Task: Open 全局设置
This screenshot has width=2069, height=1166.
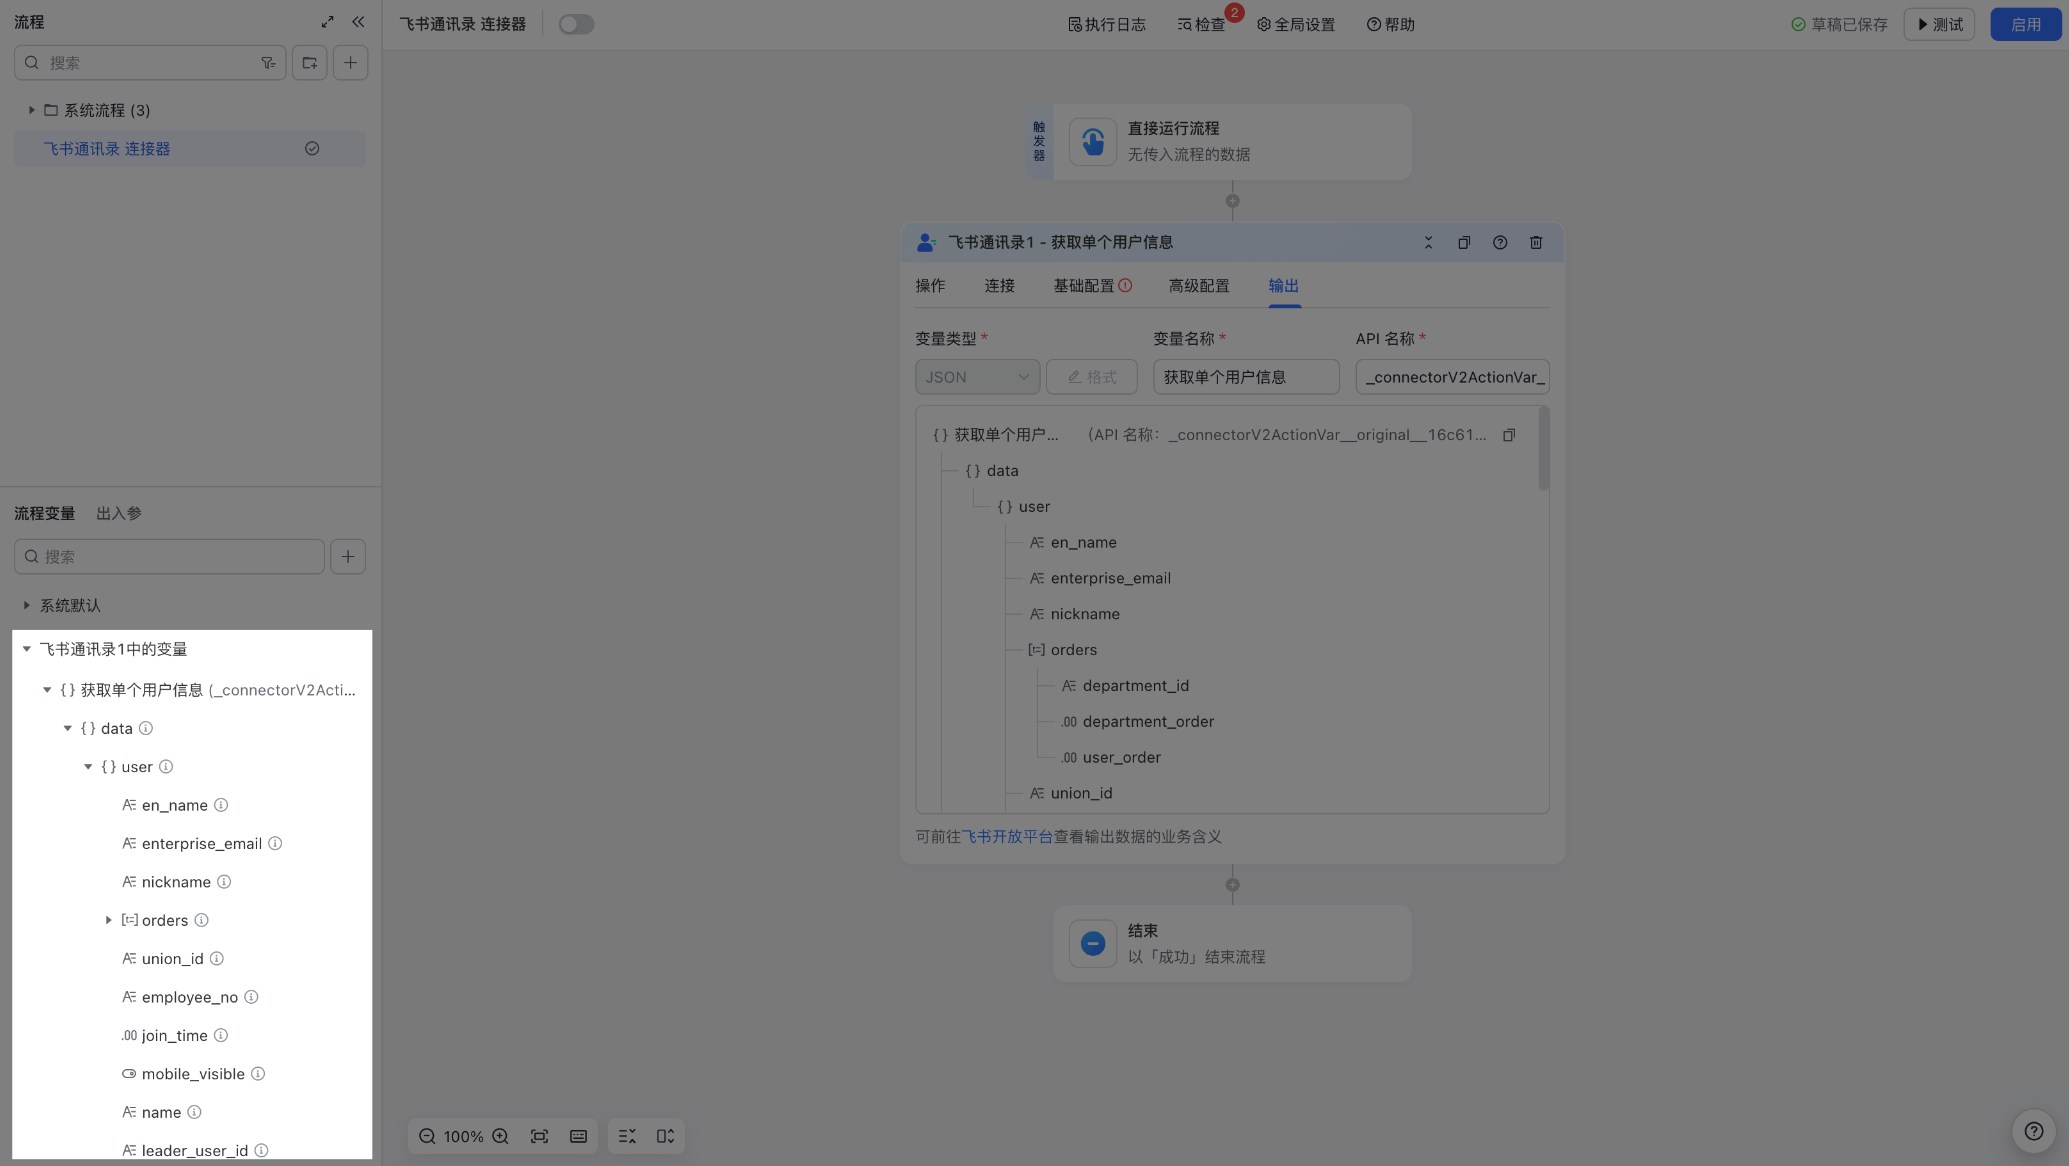Action: click(x=1296, y=24)
